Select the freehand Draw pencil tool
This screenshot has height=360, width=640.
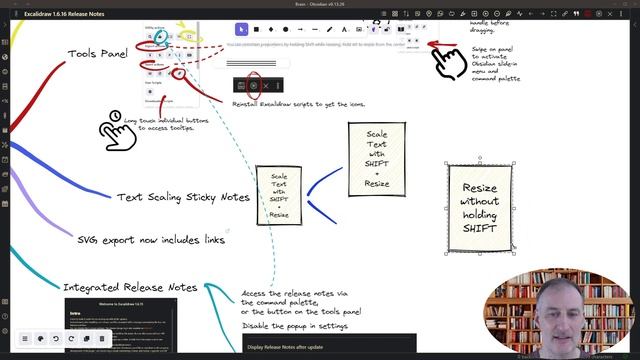click(x=330, y=29)
